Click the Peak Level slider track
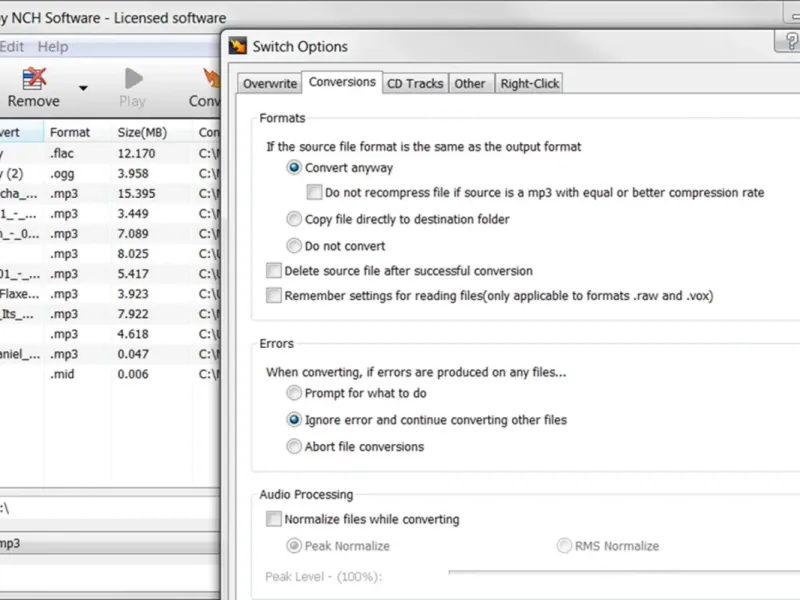This screenshot has height=600, width=800. coord(624,573)
